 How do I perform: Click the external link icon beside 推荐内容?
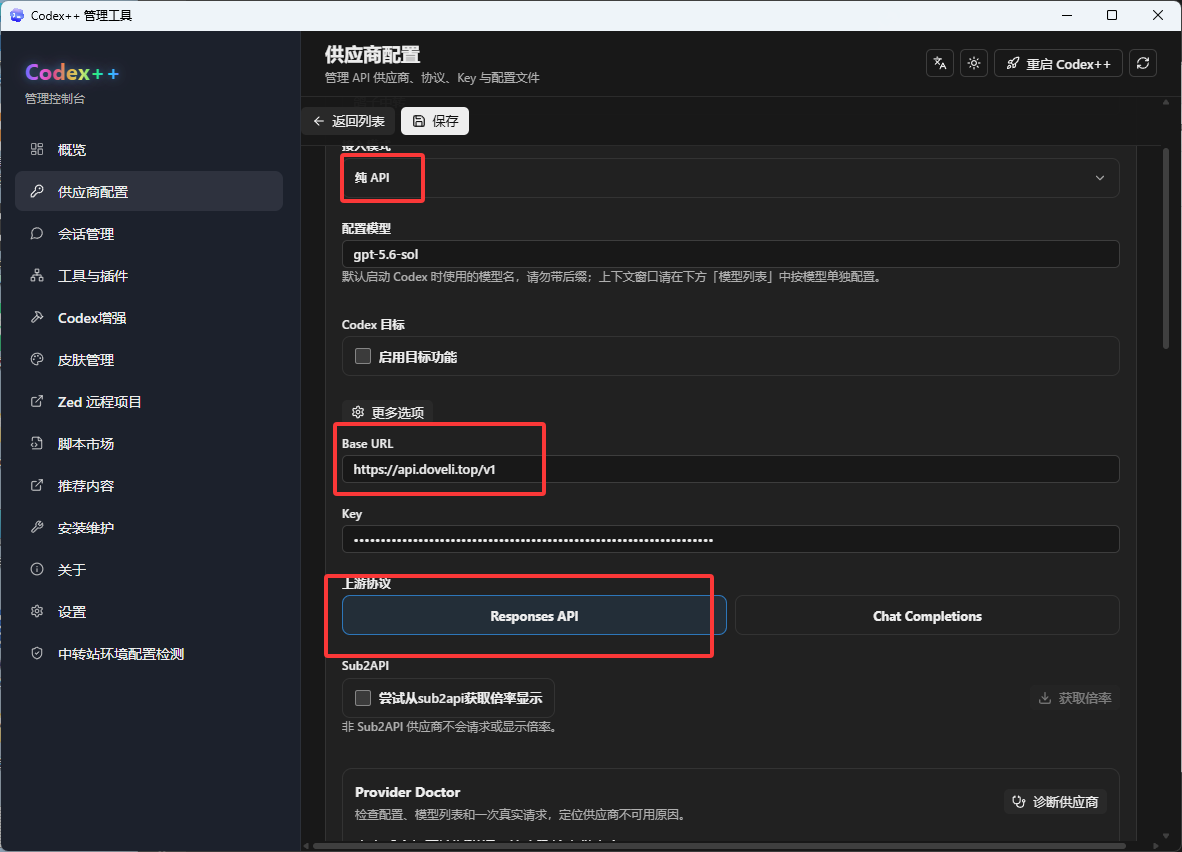(37, 486)
